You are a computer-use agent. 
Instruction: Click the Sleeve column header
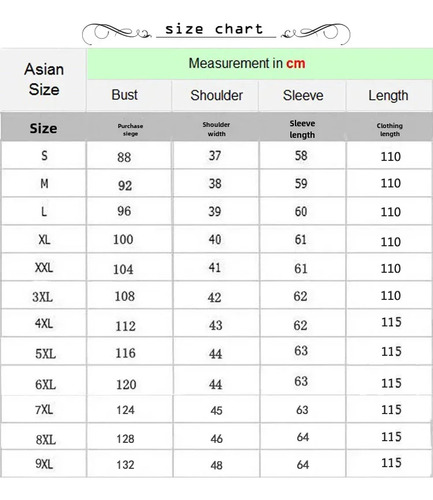pos(303,95)
